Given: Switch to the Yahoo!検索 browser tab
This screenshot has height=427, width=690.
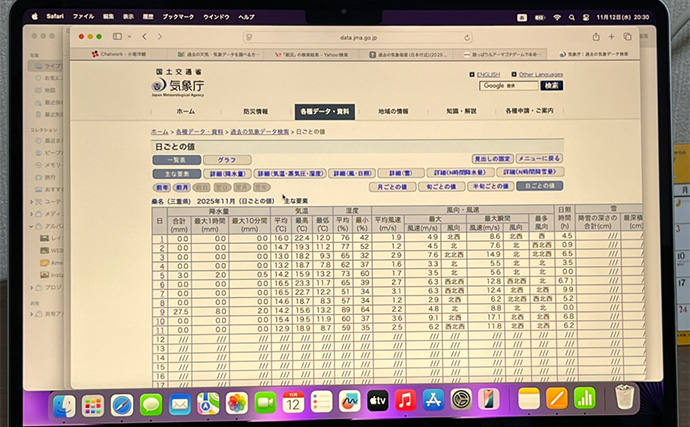Looking at the screenshot, I should coord(307,53).
